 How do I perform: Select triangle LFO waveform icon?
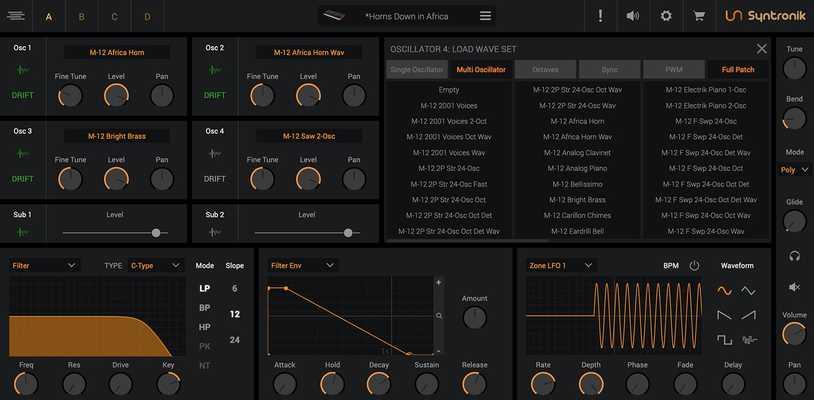coord(748,291)
